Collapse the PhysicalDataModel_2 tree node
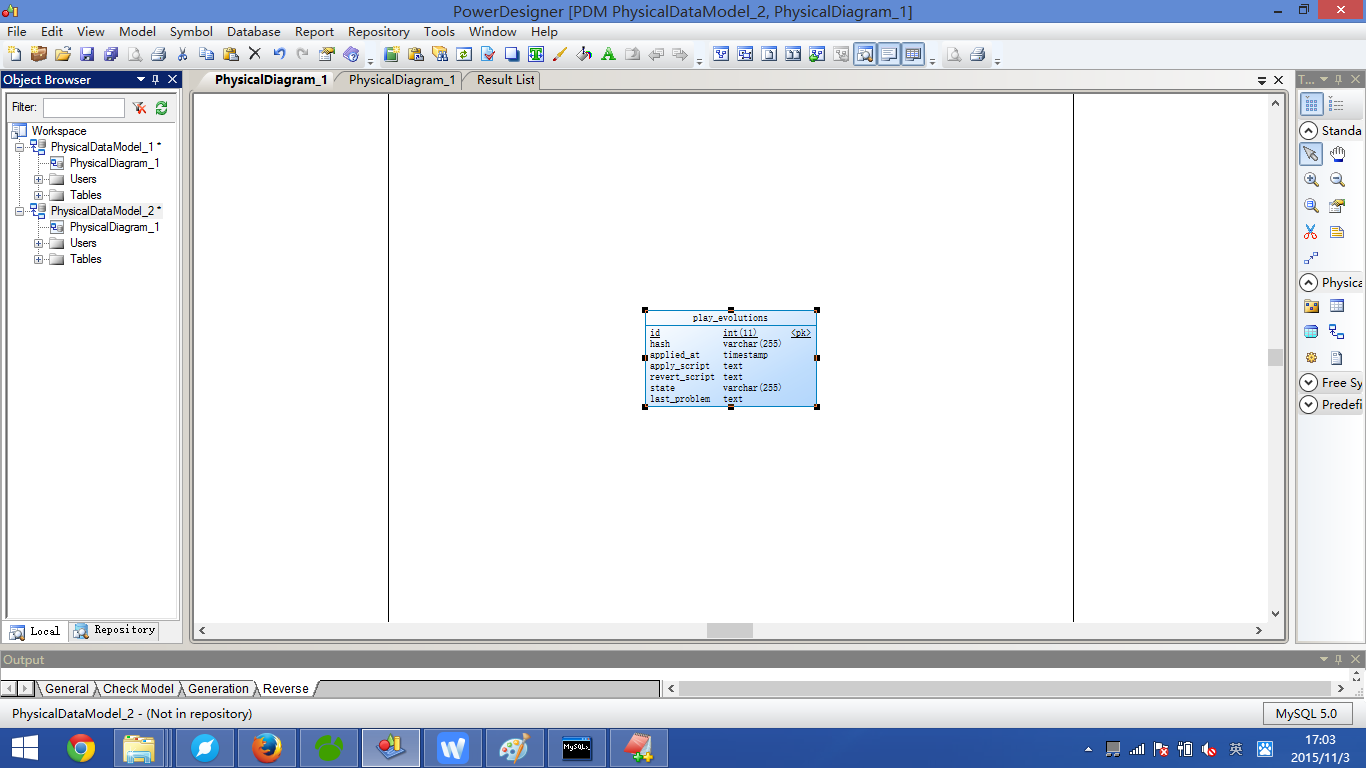Image resolution: width=1366 pixels, height=768 pixels. pos(19,211)
